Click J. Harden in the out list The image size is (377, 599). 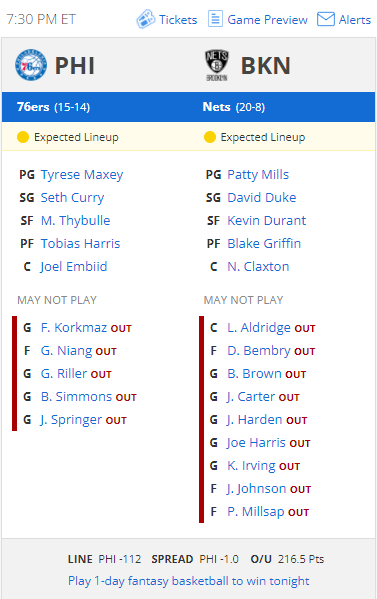coord(255,419)
